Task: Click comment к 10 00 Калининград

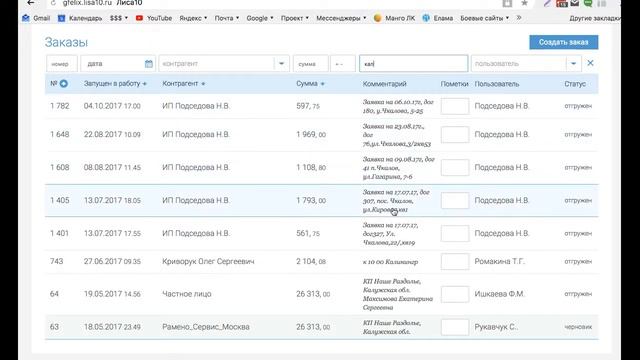Action: click(390, 262)
